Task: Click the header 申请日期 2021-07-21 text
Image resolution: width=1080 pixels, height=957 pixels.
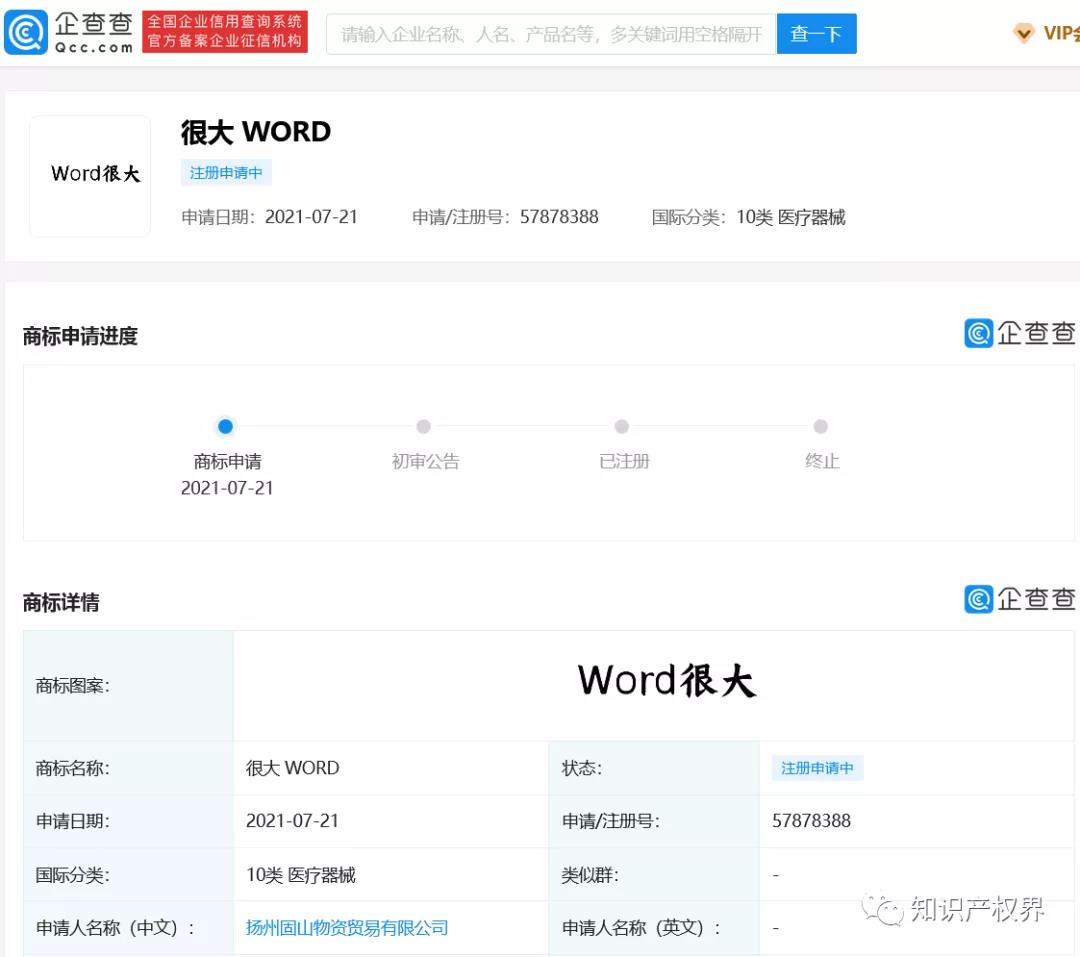Action: [x=269, y=217]
